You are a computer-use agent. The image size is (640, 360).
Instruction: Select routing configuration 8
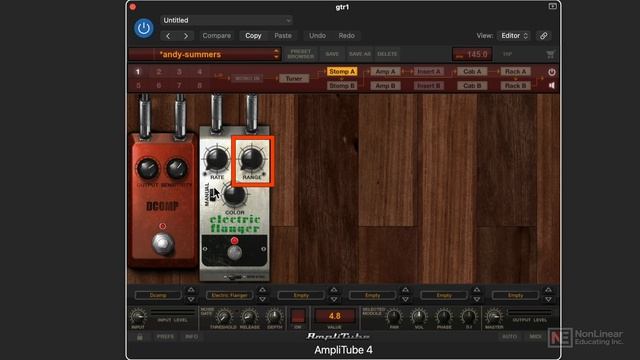coord(200,85)
